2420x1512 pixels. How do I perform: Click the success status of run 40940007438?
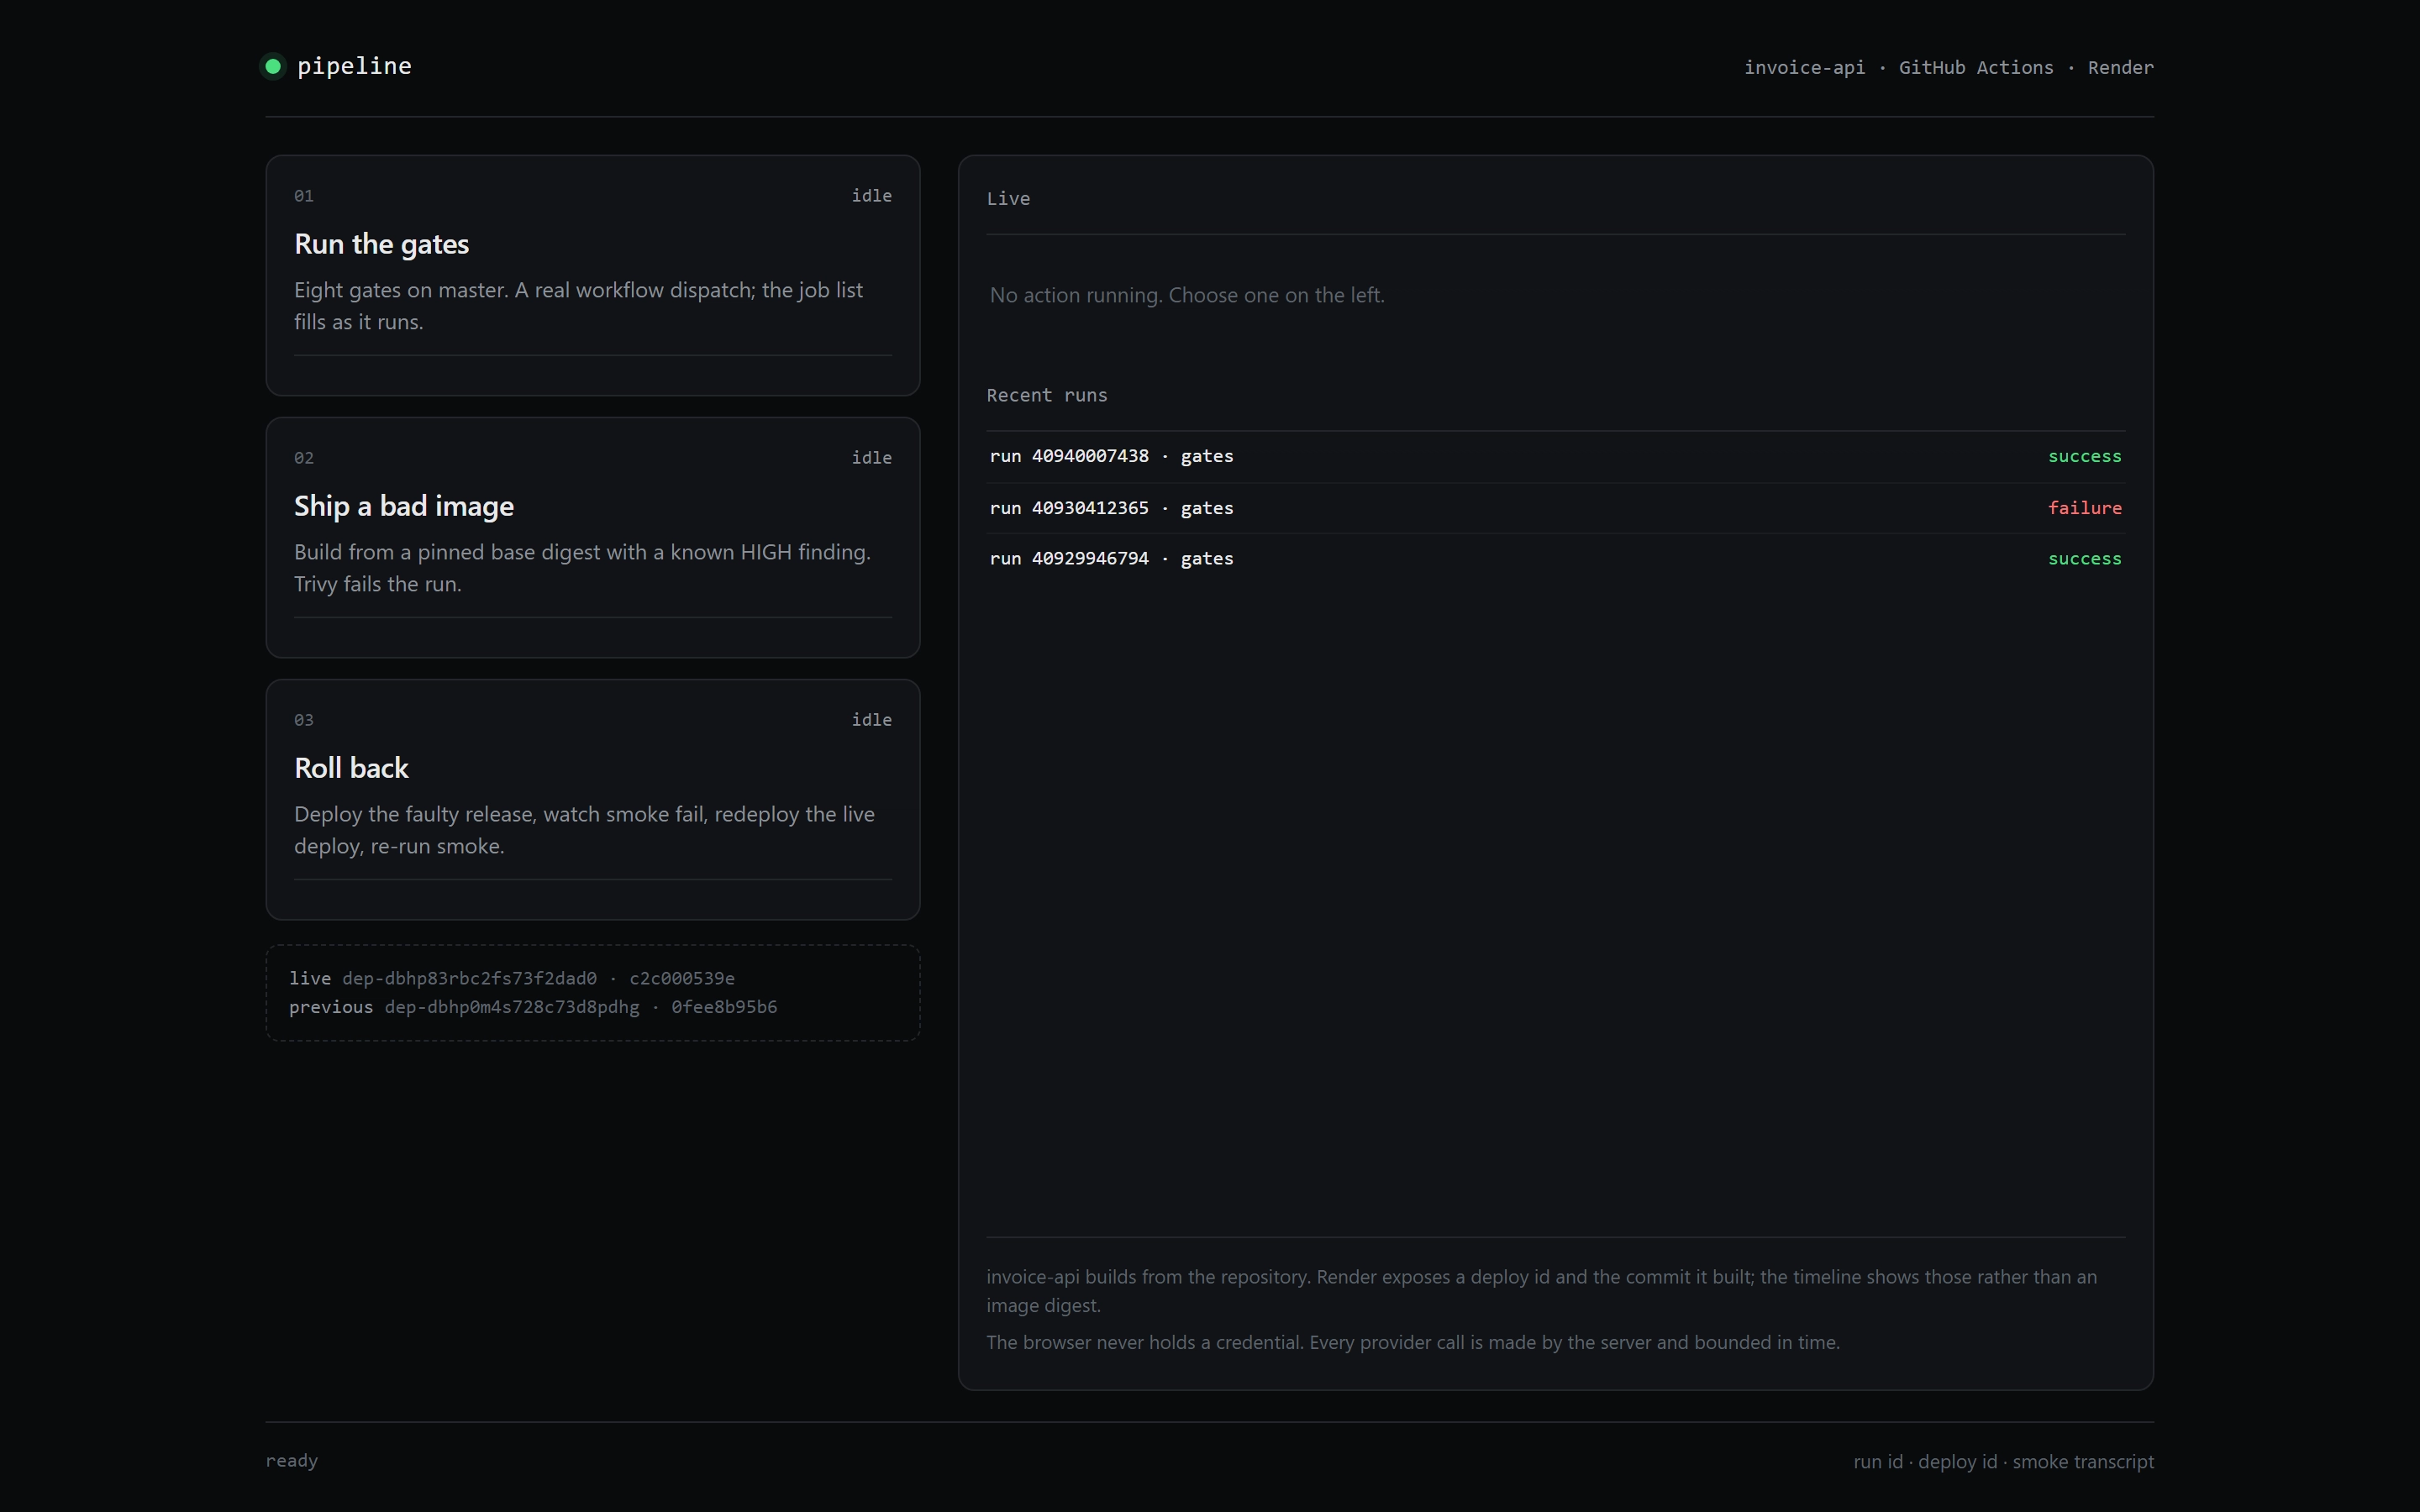coord(2084,456)
